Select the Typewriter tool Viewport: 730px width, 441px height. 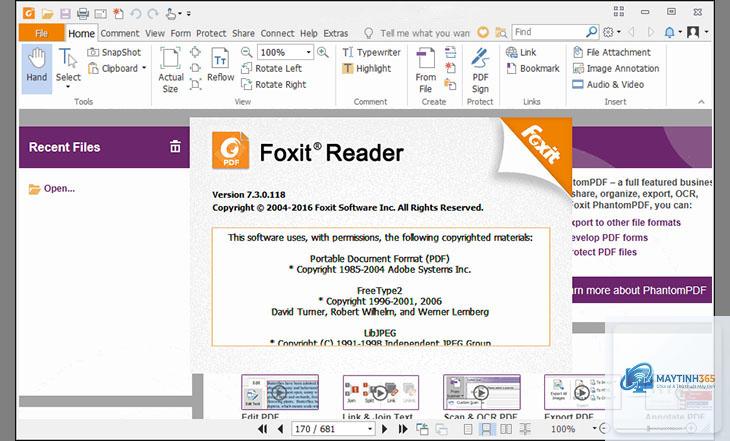[x=371, y=52]
